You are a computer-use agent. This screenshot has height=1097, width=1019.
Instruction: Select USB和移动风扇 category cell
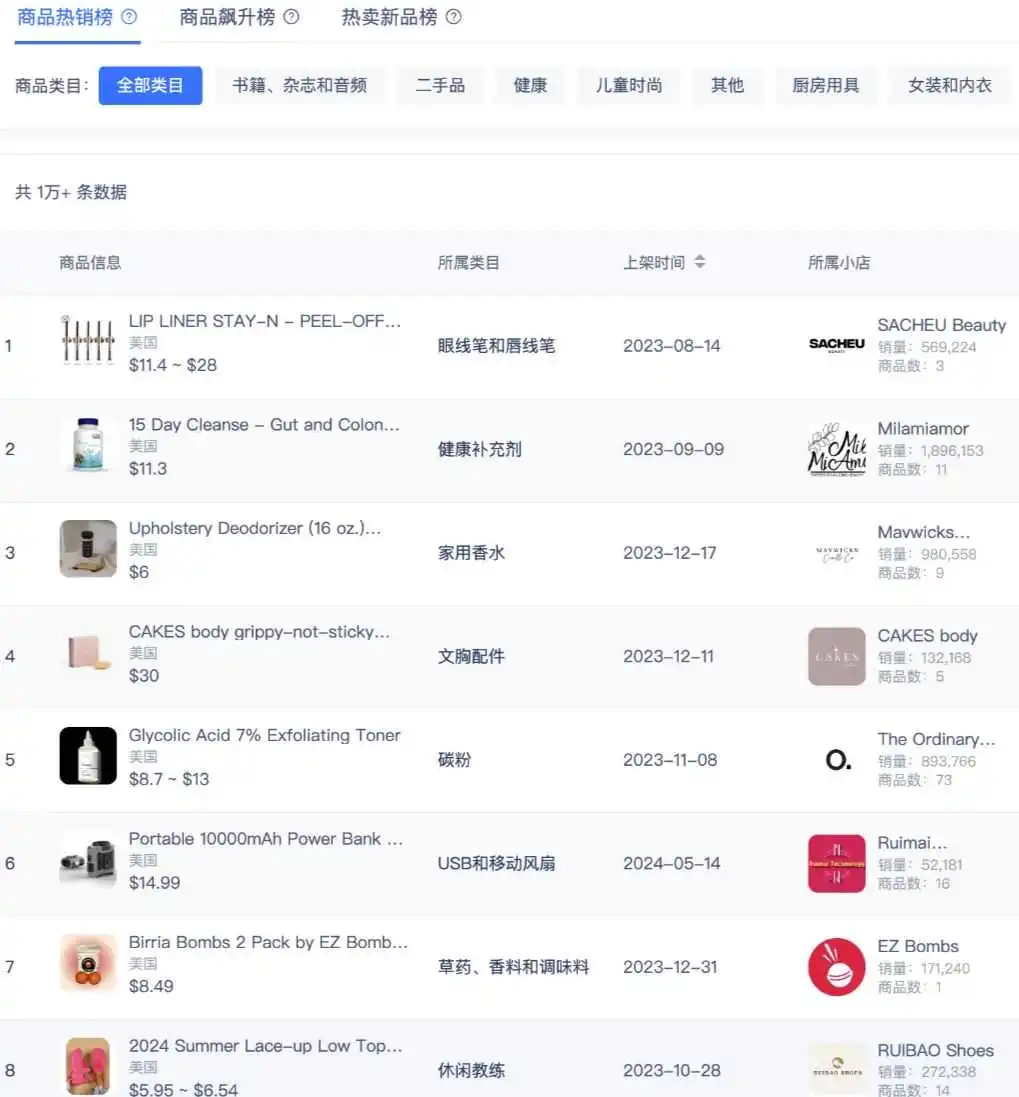[497, 863]
